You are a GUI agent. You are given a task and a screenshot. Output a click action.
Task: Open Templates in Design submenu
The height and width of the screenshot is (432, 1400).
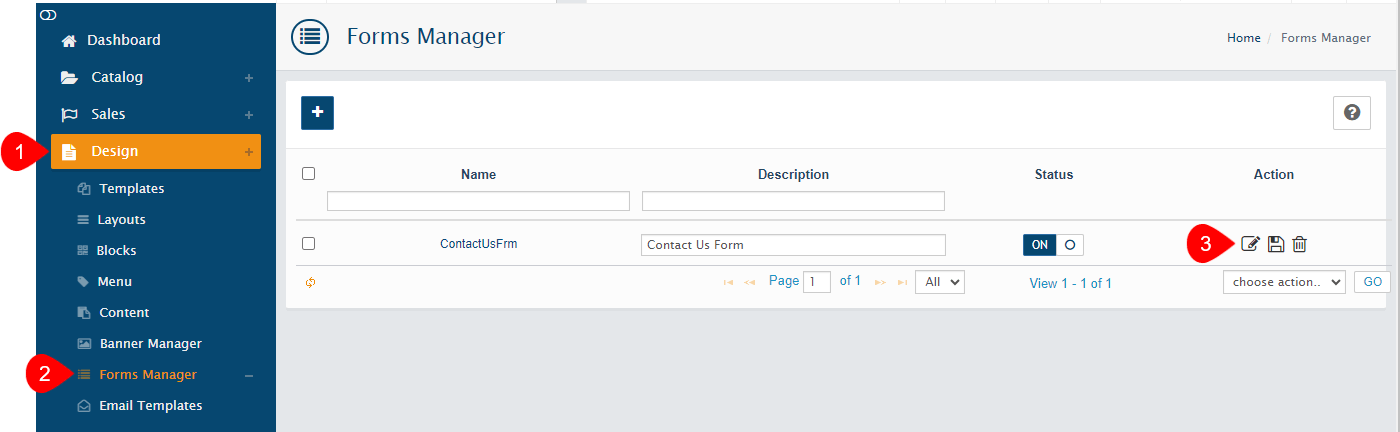coord(131,188)
